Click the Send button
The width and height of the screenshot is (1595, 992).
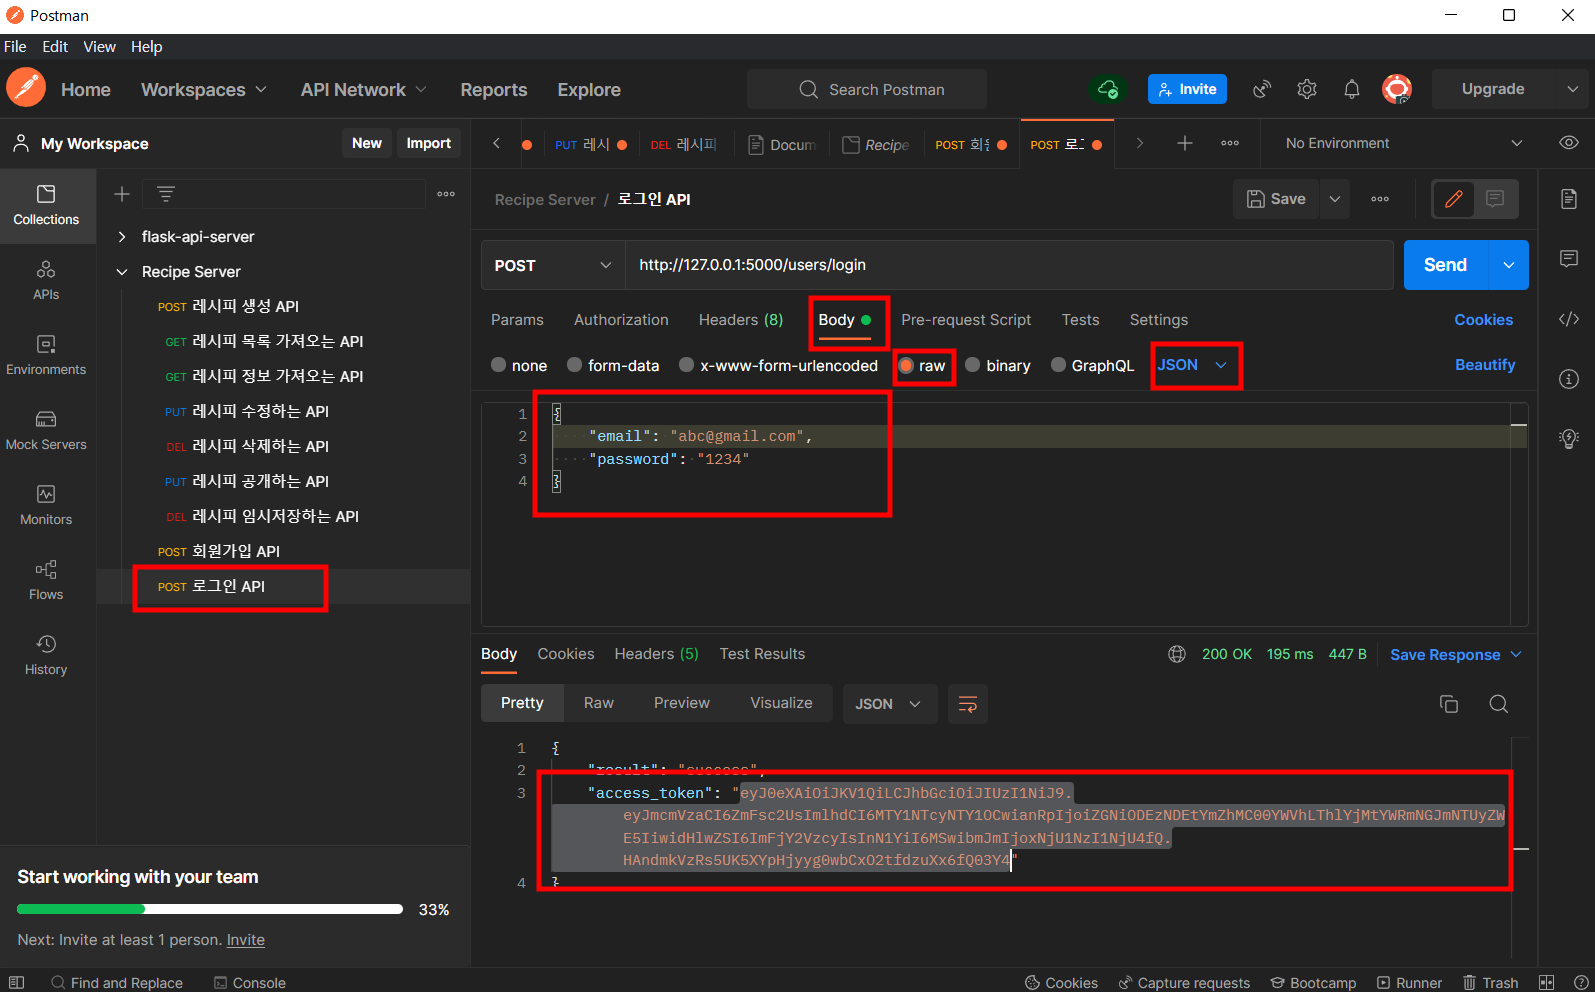(x=1446, y=265)
